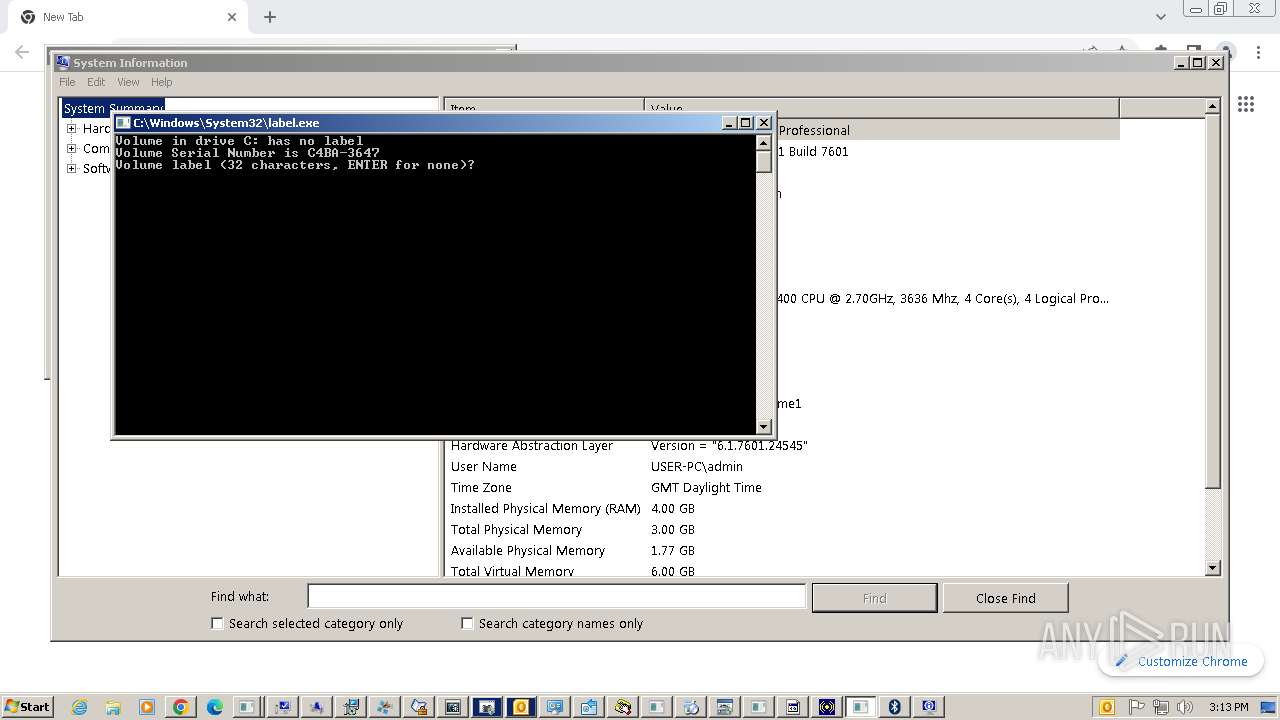Click System Information list scroll down arrow

(1213, 568)
